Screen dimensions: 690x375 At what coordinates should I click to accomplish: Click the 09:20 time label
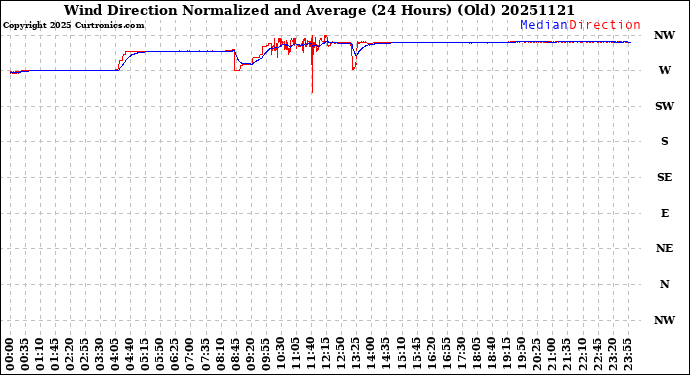(250, 355)
